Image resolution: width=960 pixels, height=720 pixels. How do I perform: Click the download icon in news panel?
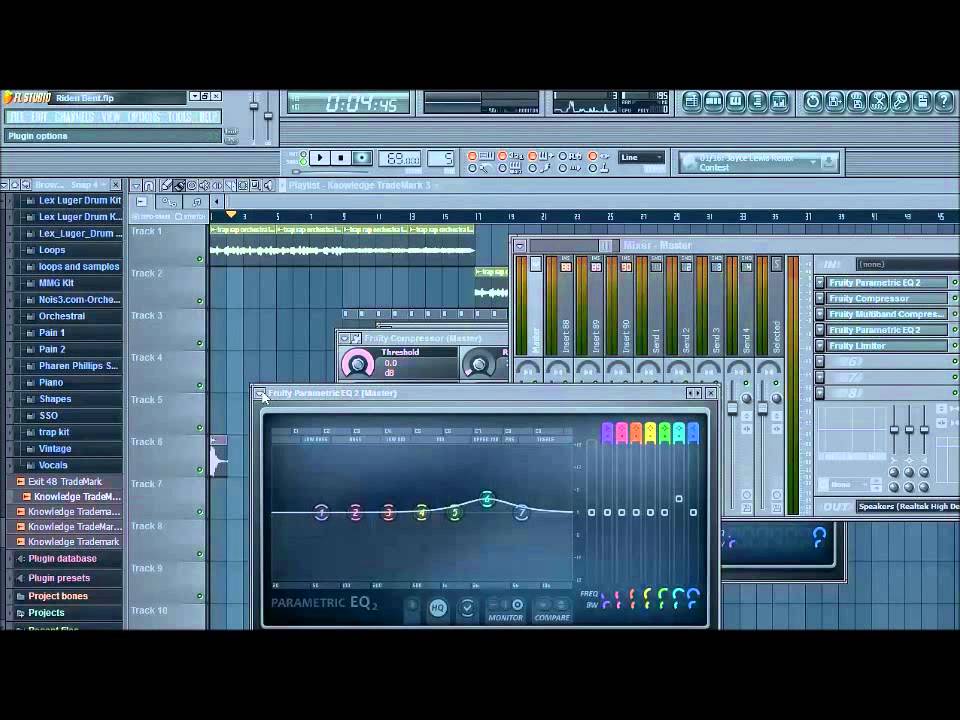828,163
